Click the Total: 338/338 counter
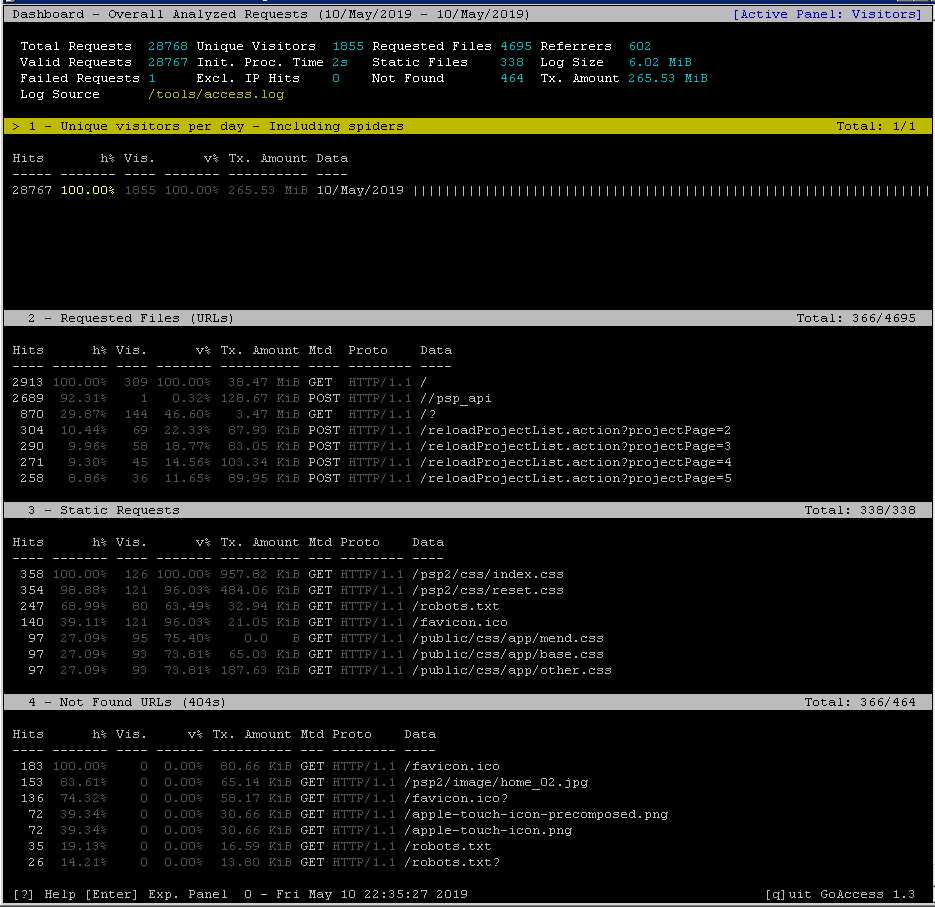The height and width of the screenshot is (907, 935). click(860, 510)
